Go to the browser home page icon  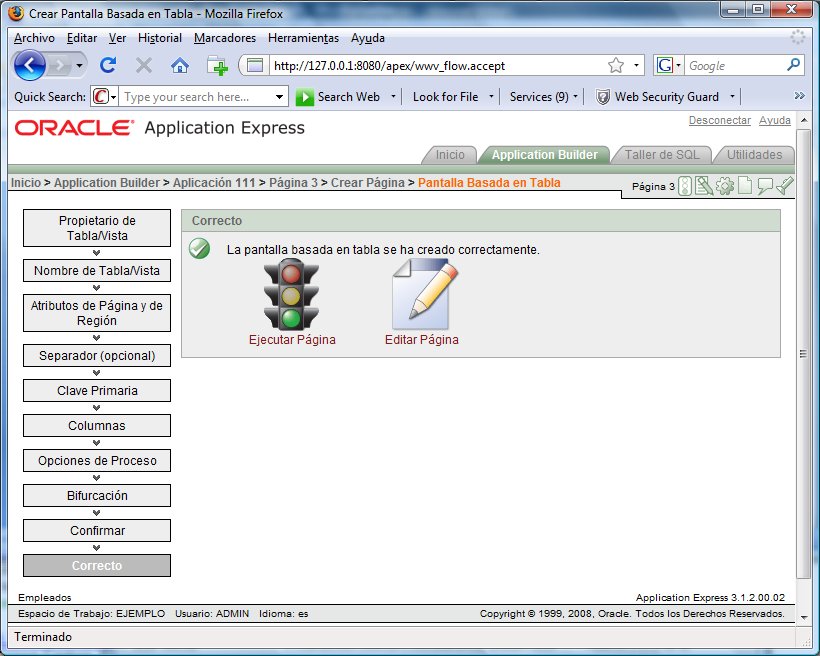180,65
